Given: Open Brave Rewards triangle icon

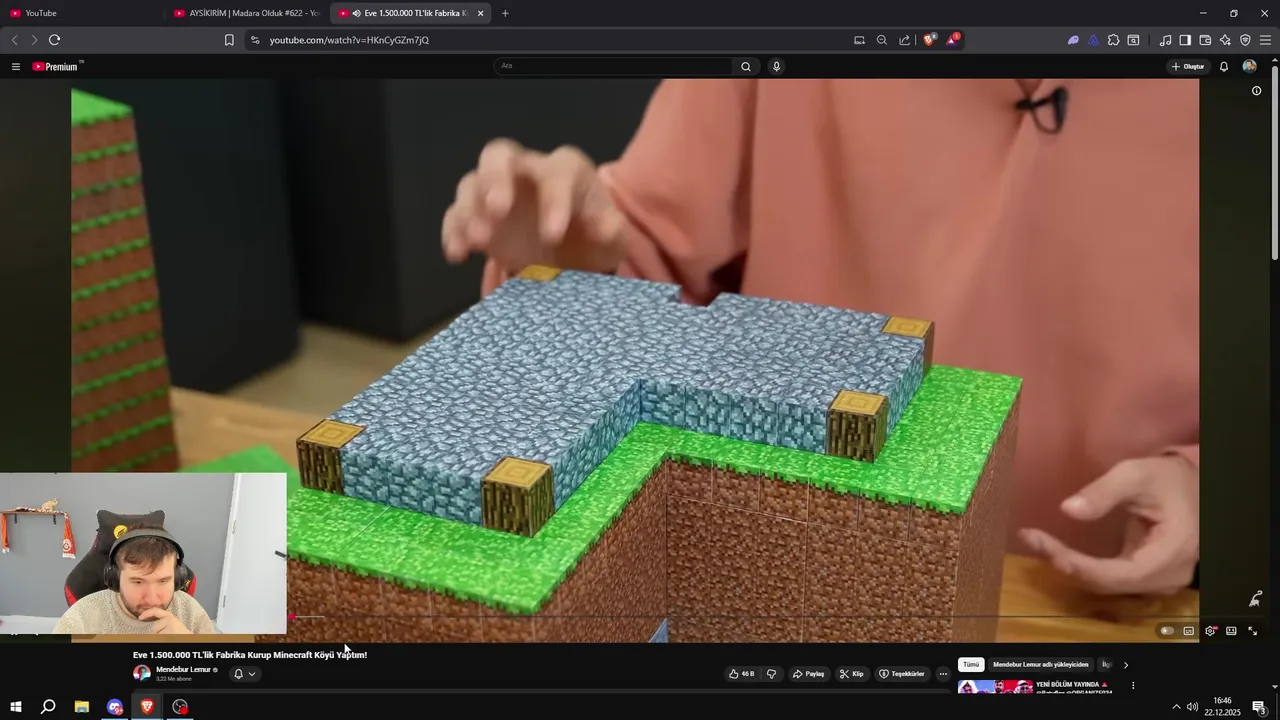Looking at the screenshot, I should [953, 40].
